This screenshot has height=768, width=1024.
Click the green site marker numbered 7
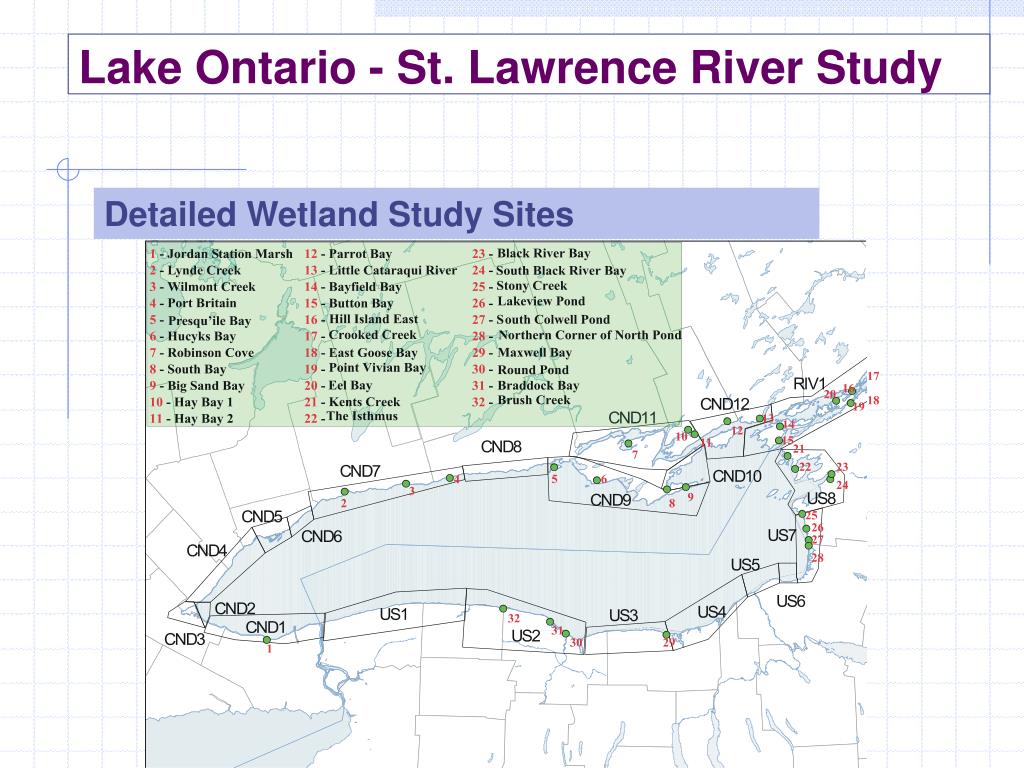628,443
